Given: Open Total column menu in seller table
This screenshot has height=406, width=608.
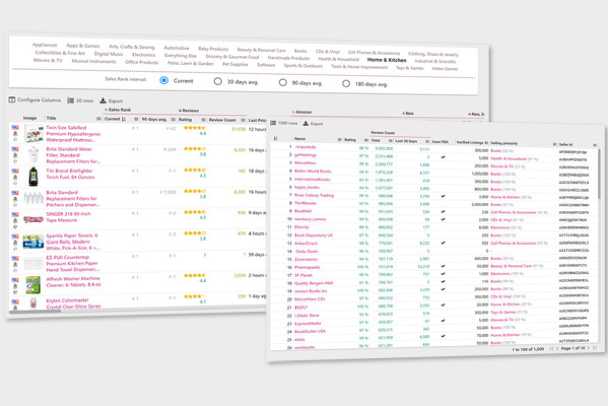Looking at the screenshot, I should click(x=390, y=140).
